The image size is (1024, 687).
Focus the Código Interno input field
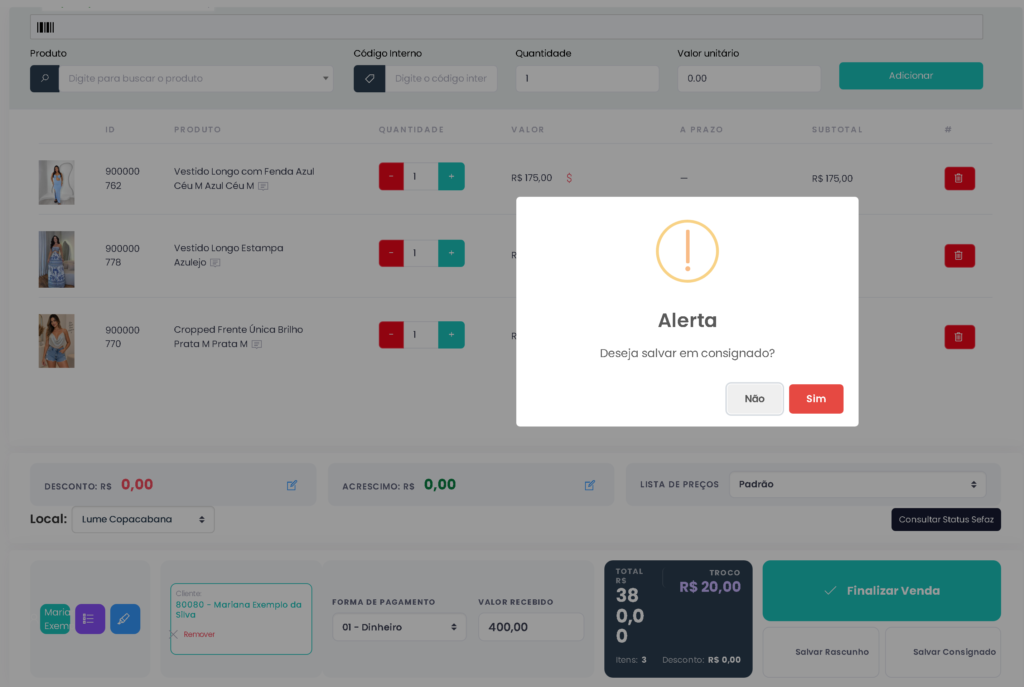coord(441,78)
